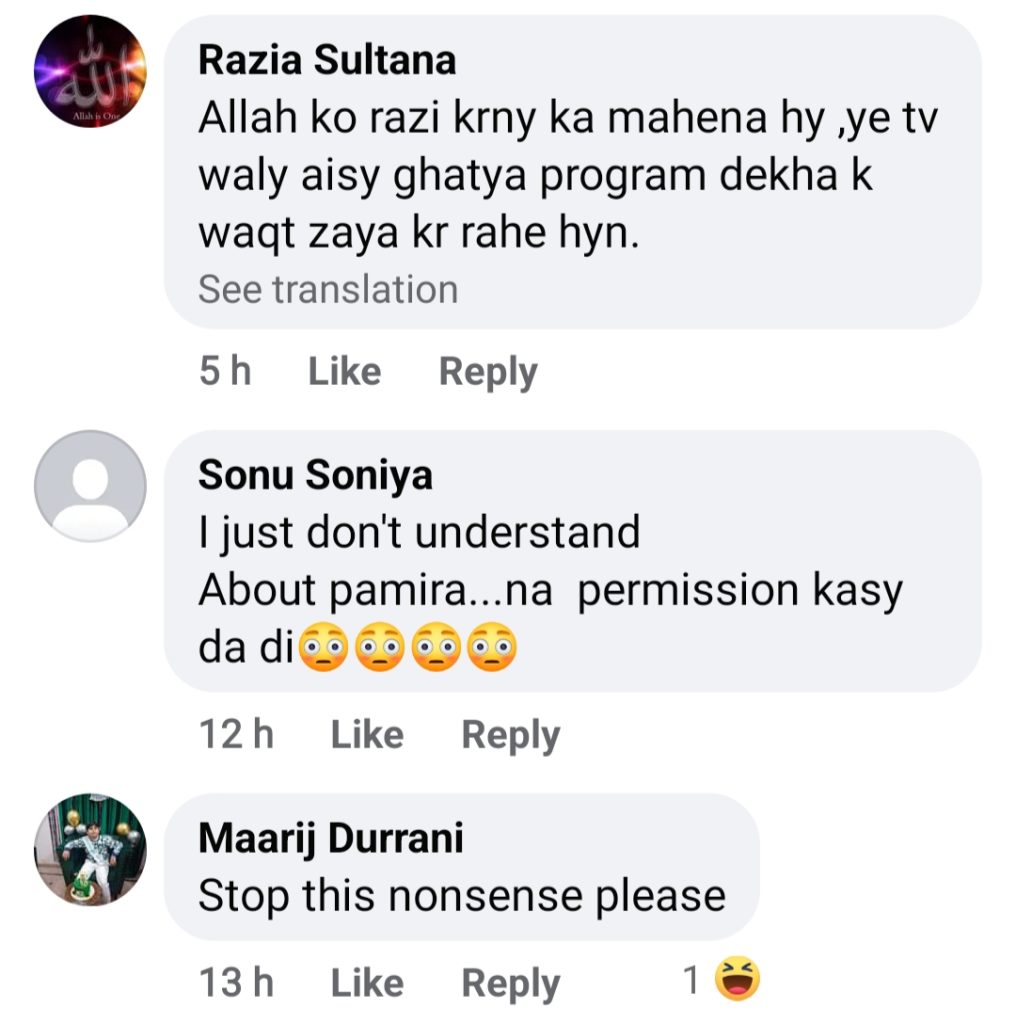Open Maarij Durrani's profile name link
Image resolution: width=1016 pixels, height=1024 pixels.
point(331,838)
